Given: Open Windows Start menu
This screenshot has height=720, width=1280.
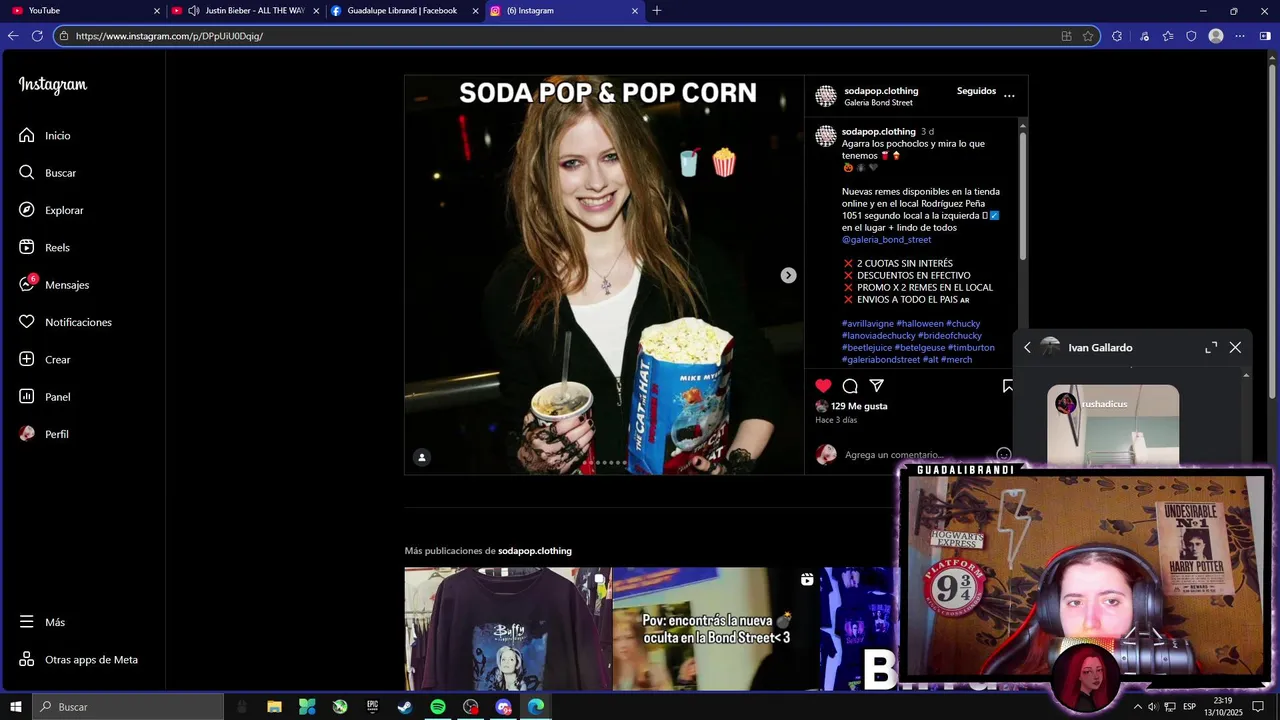Looking at the screenshot, I should [x=16, y=707].
